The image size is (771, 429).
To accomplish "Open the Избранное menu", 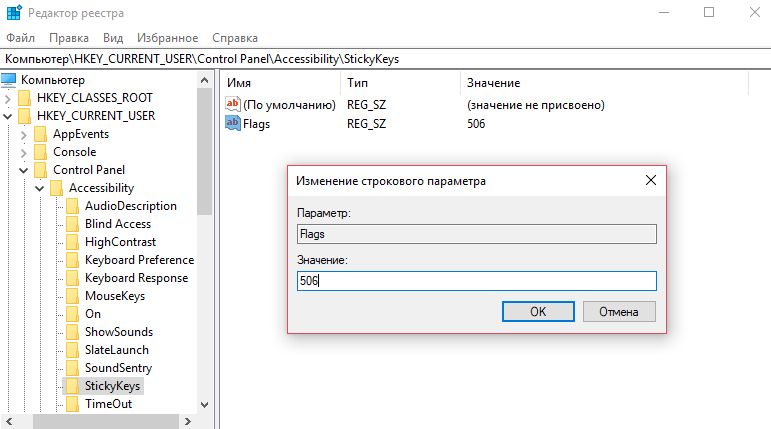I will coord(167,38).
